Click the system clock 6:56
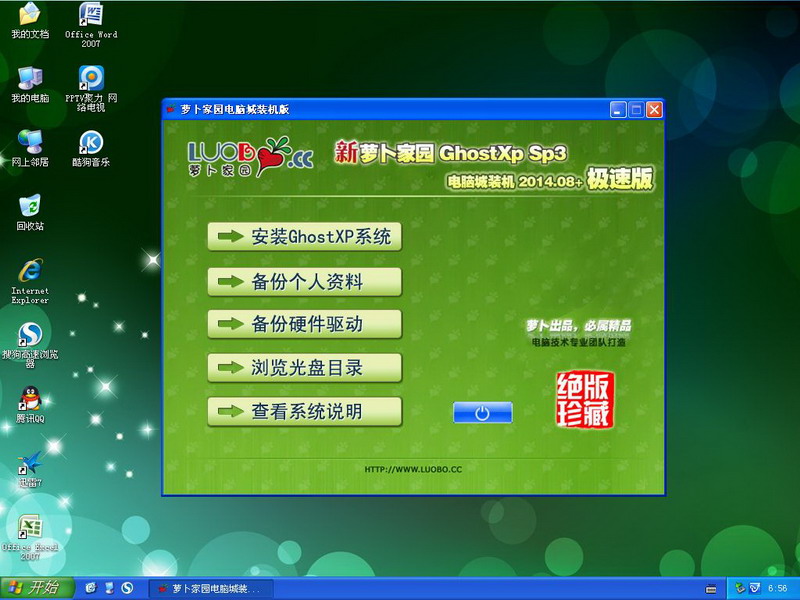 tap(778, 588)
